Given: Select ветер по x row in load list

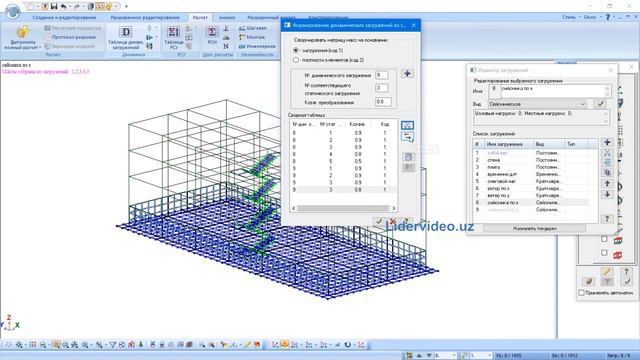Looking at the screenshot, I should (x=531, y=189).
